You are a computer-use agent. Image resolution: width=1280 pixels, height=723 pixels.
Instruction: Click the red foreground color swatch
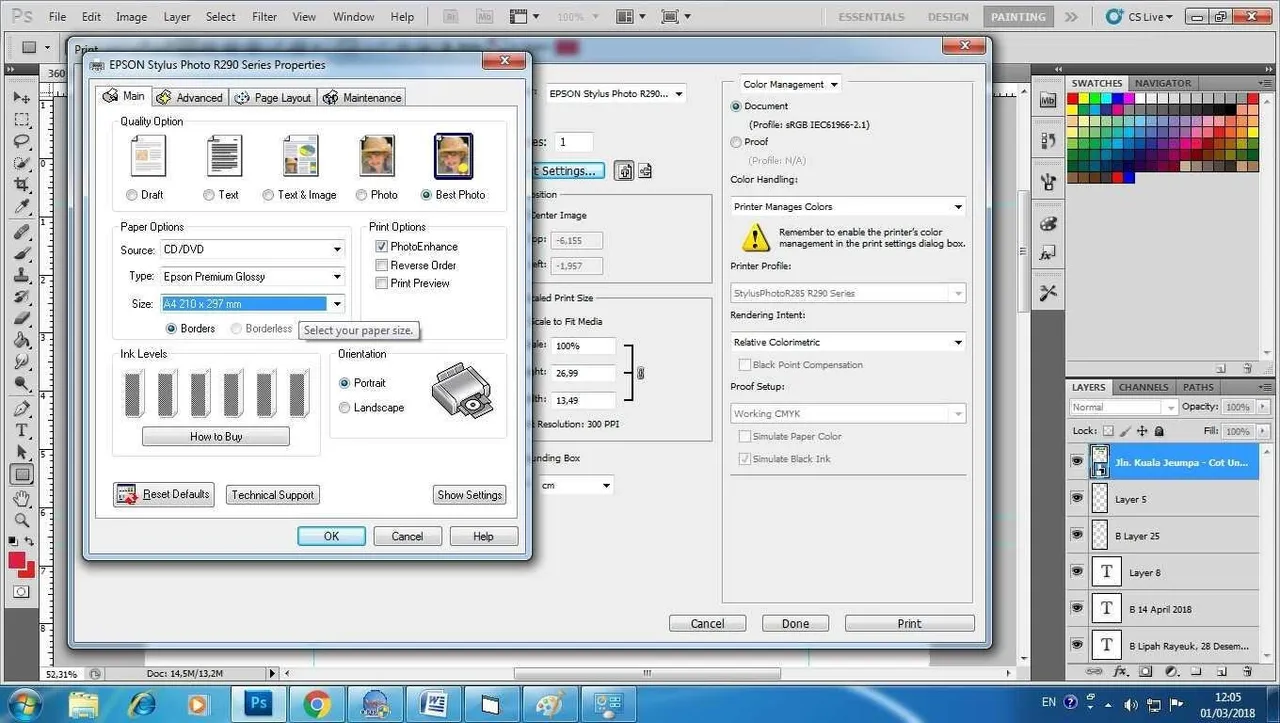pos(17,560)
